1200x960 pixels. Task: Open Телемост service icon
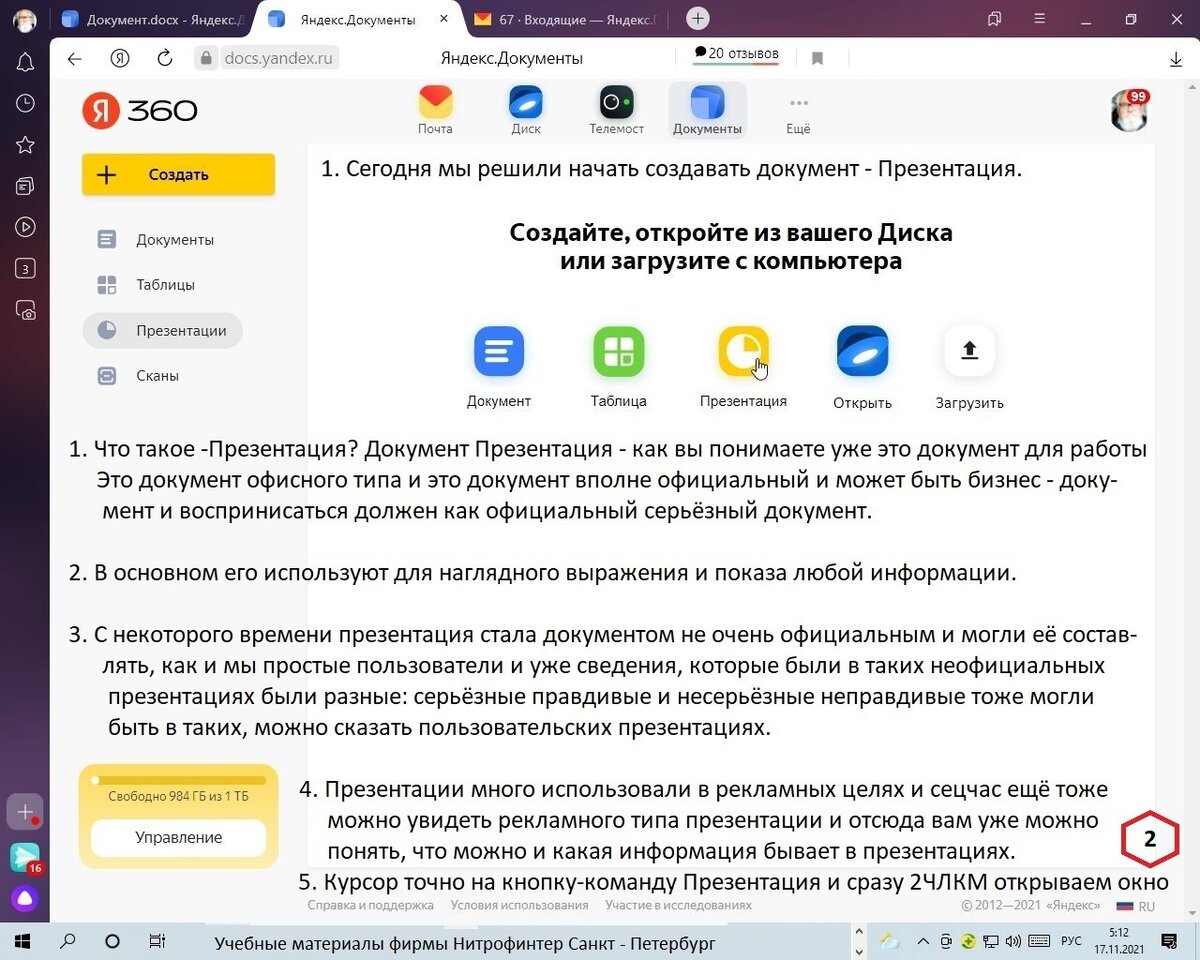pyautogui.click(x=617, y=110)
